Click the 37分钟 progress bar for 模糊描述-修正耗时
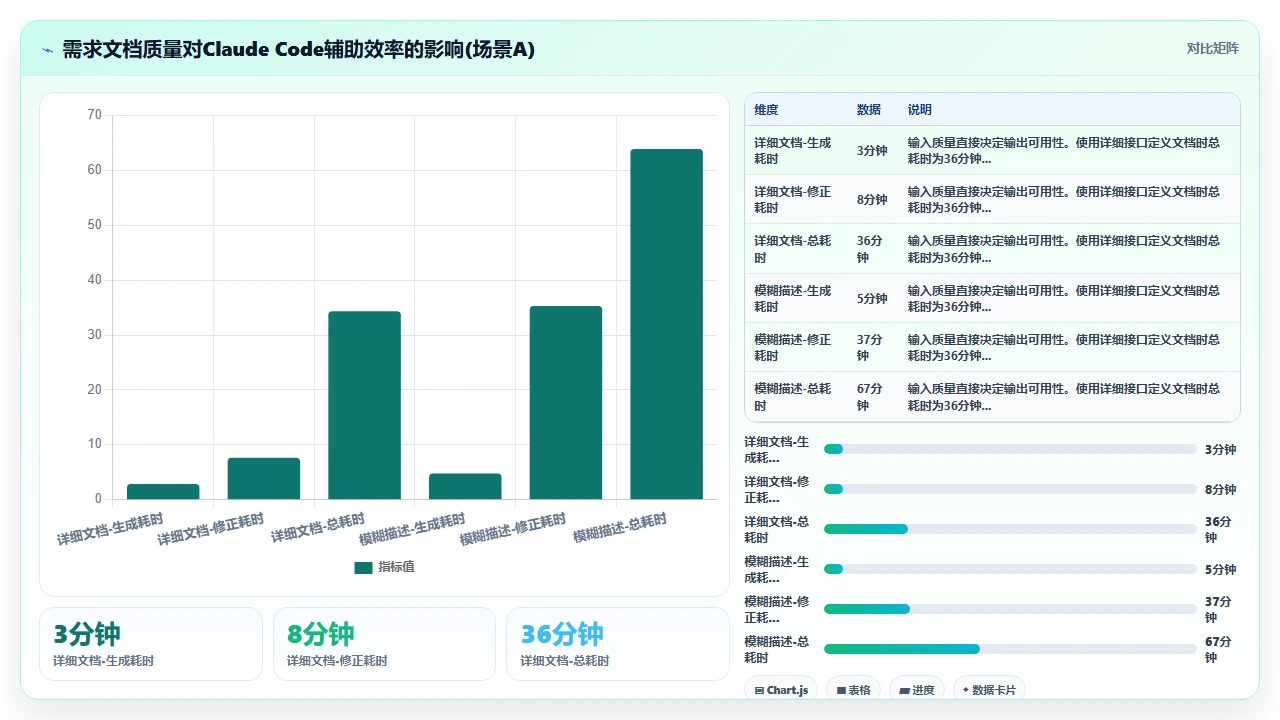Screen dimensions: 1280x720 tap(1010, 609)
